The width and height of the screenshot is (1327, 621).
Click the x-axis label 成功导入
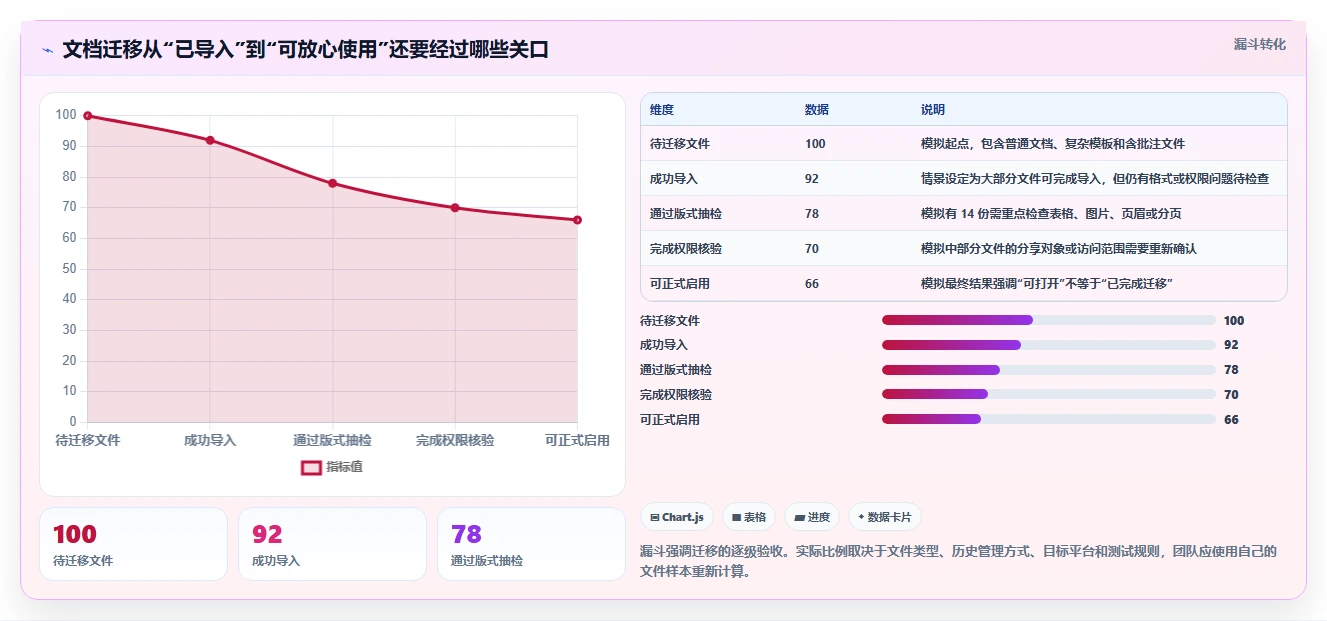210,441
